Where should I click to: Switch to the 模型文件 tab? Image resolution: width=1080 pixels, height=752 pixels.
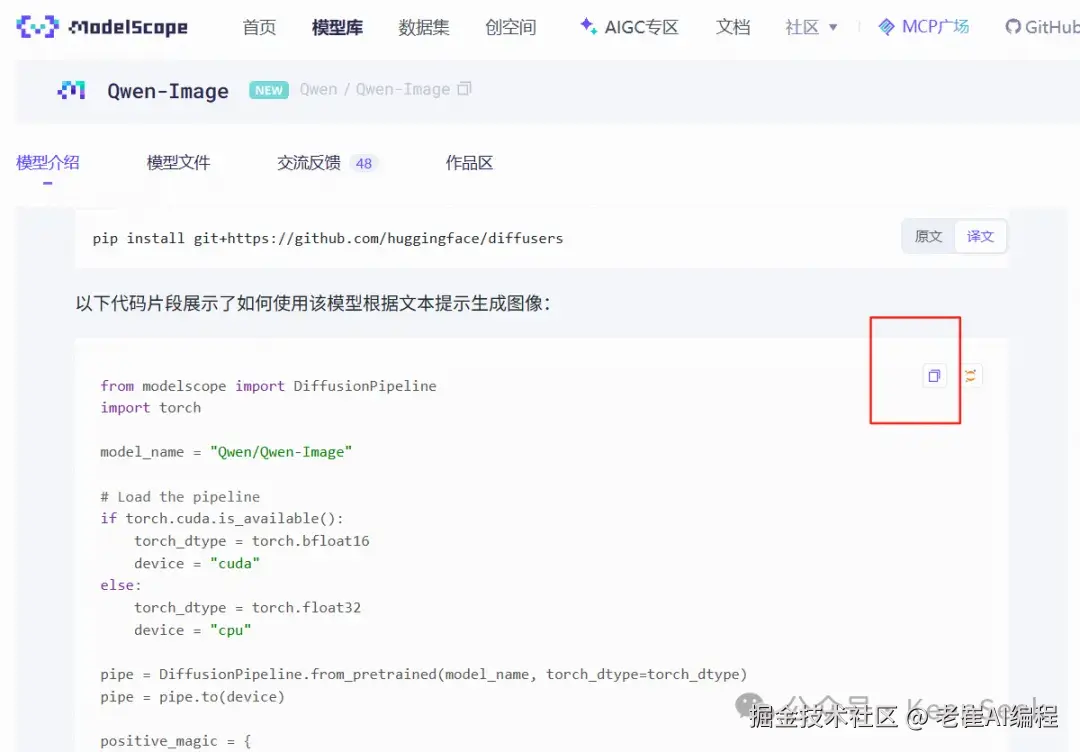(179, 162)
